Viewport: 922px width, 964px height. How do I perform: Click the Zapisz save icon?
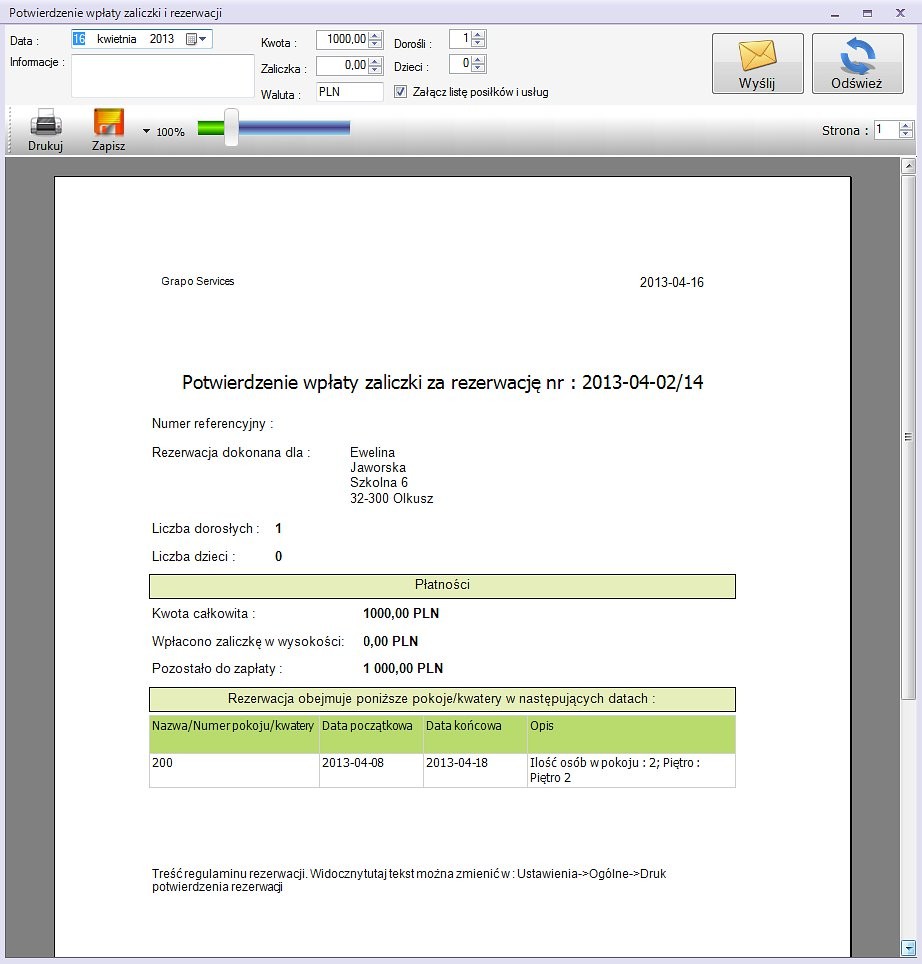click(x=109, y=122)
